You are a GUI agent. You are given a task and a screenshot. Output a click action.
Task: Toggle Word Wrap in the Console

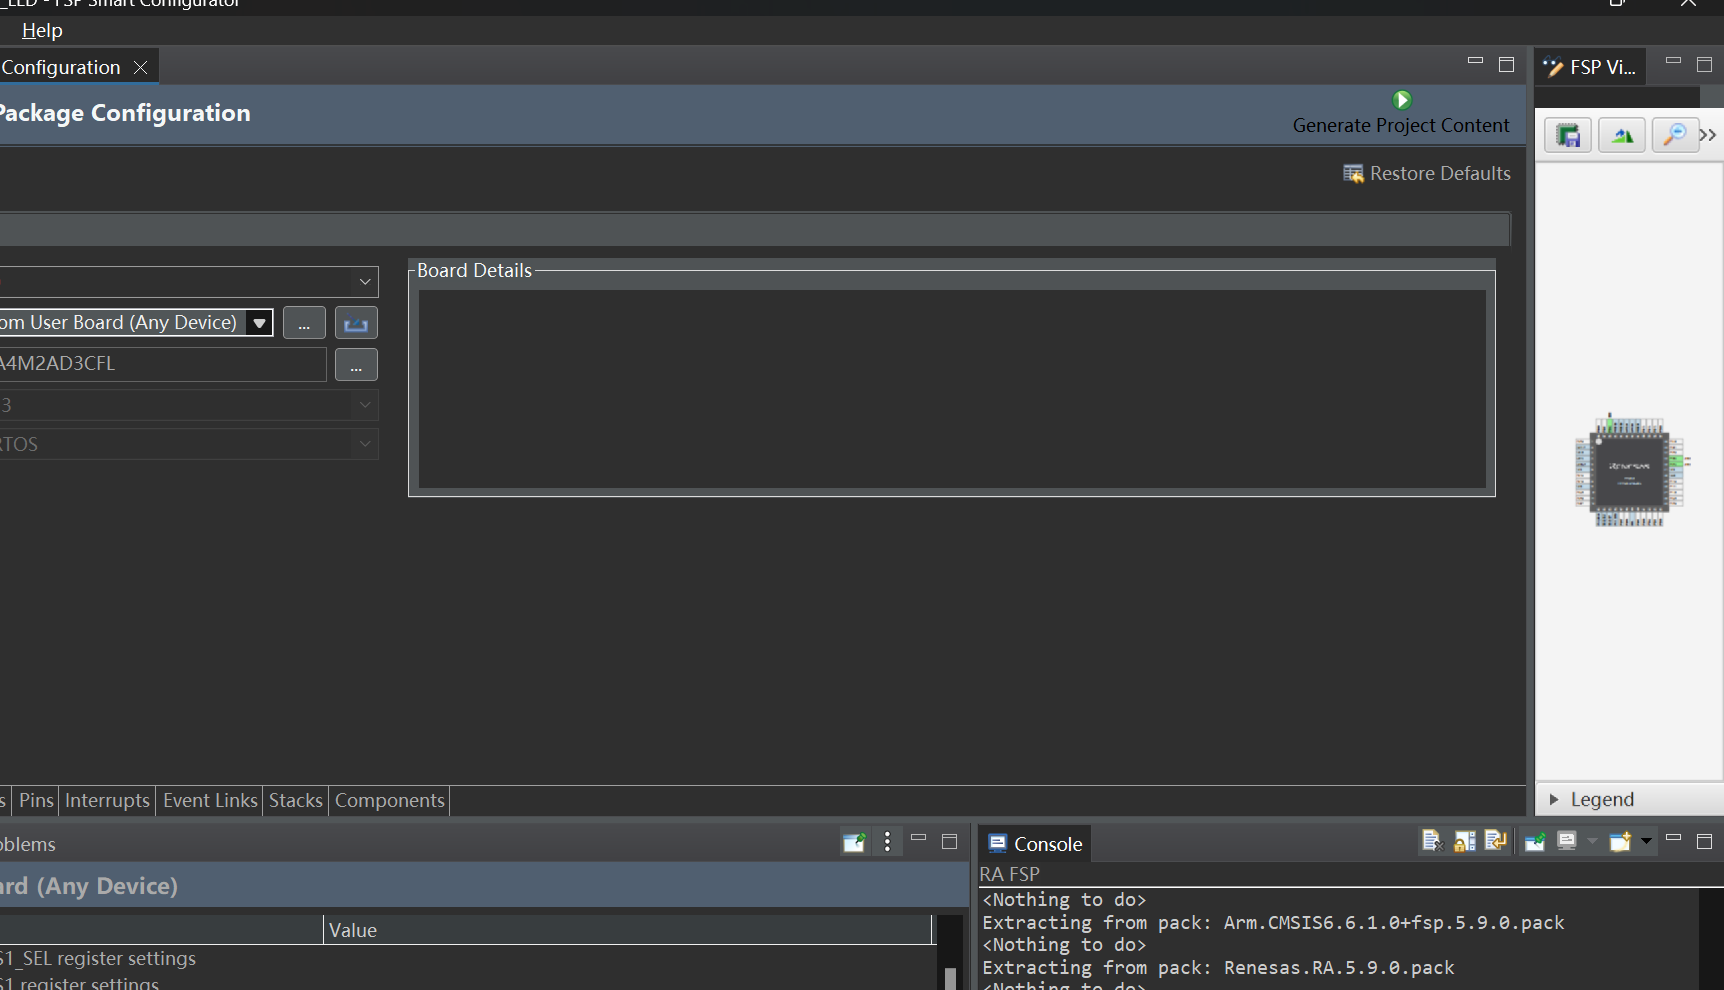click(1496, 841)
